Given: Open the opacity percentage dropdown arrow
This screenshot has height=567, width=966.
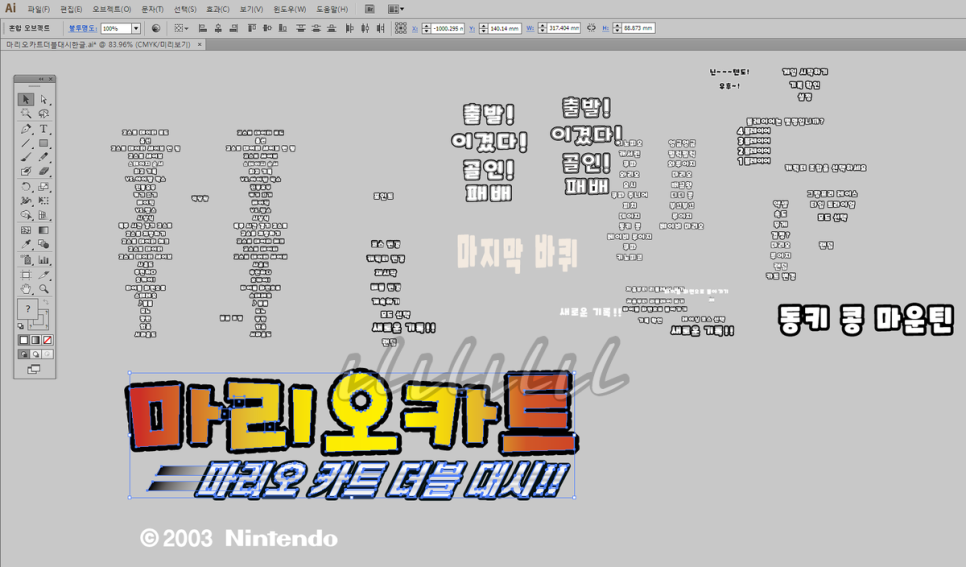Looking at the screenshot, I should pyautogui.click(x=136, y=28).
